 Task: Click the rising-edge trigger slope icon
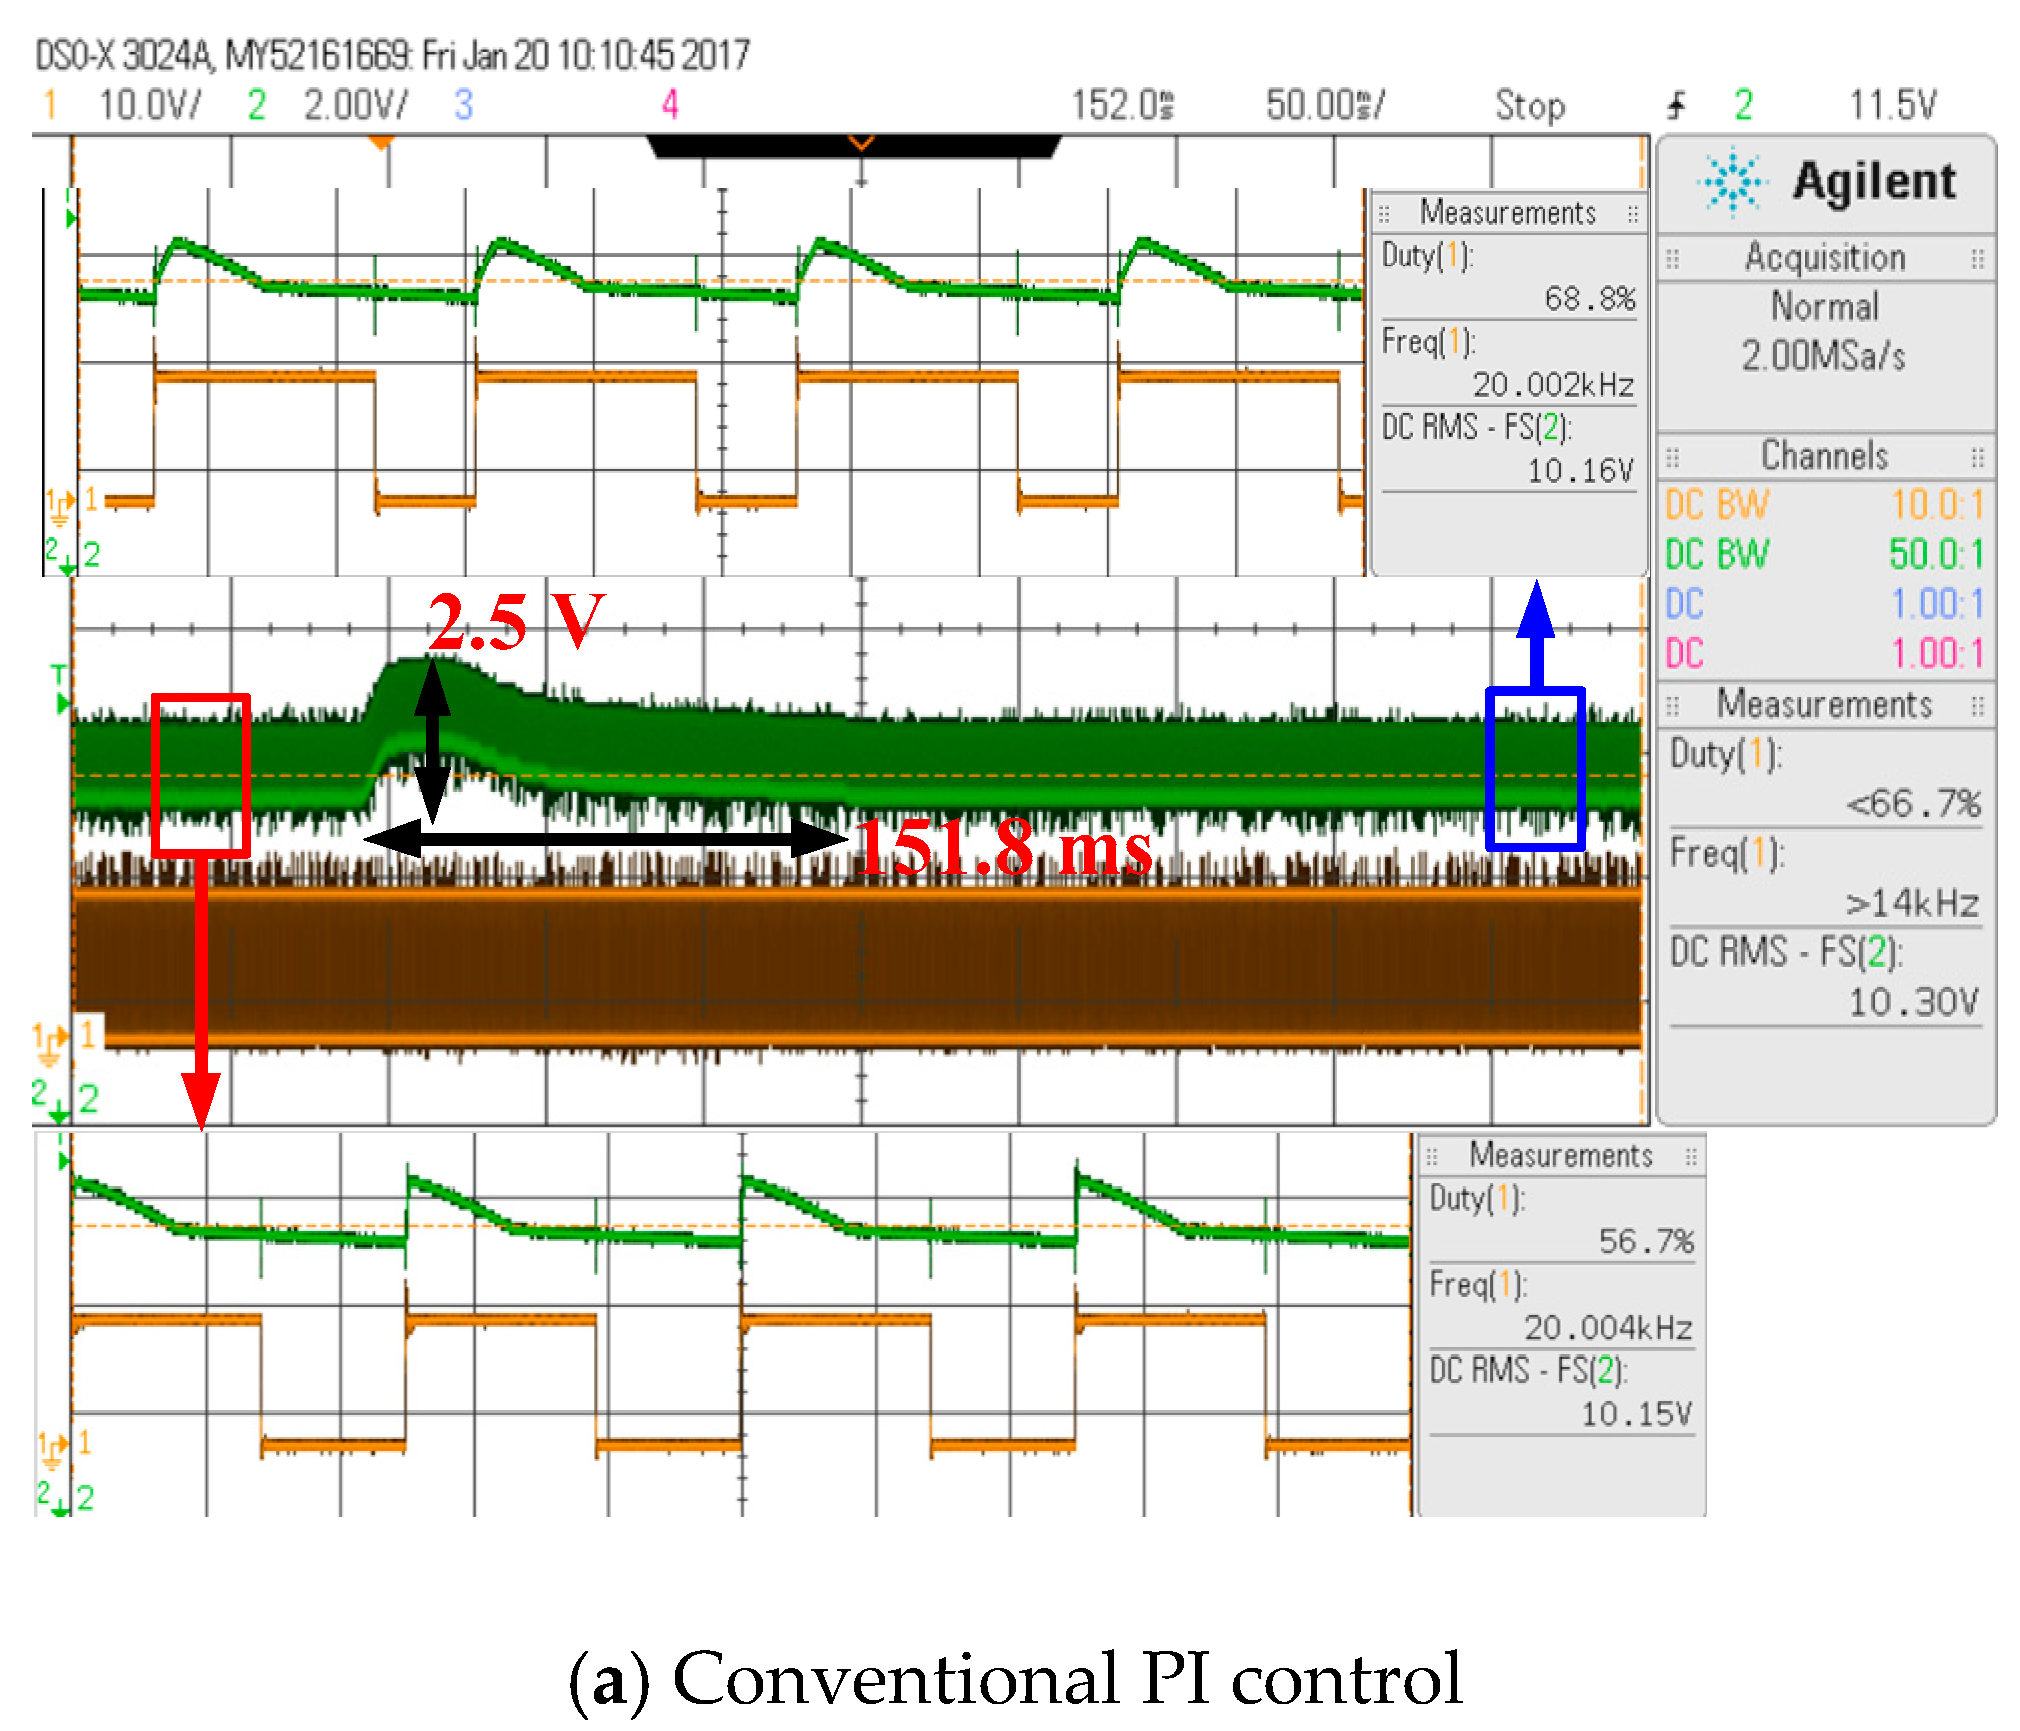[1677, 105]
